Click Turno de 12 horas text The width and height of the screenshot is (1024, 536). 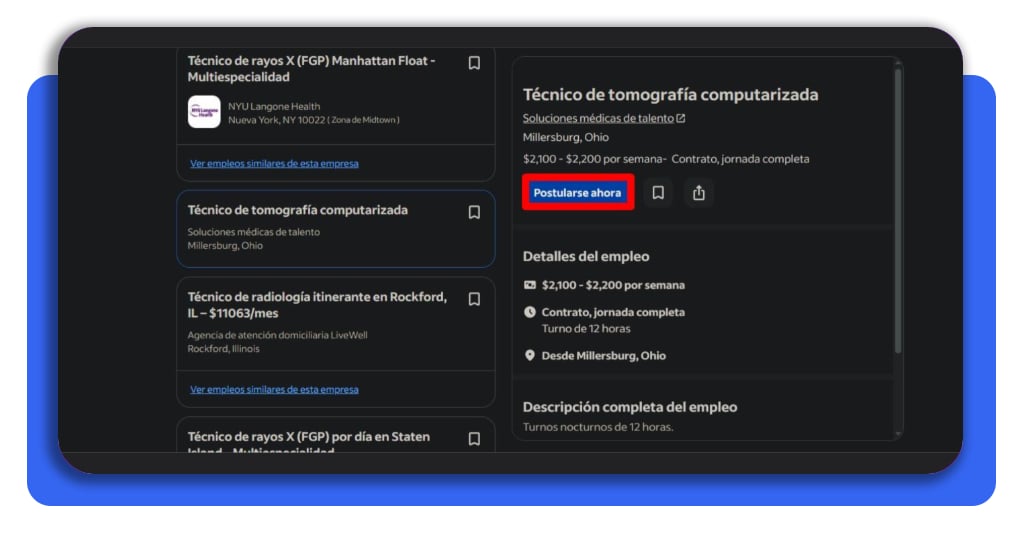pyautogui.click(x=586, y=328)
